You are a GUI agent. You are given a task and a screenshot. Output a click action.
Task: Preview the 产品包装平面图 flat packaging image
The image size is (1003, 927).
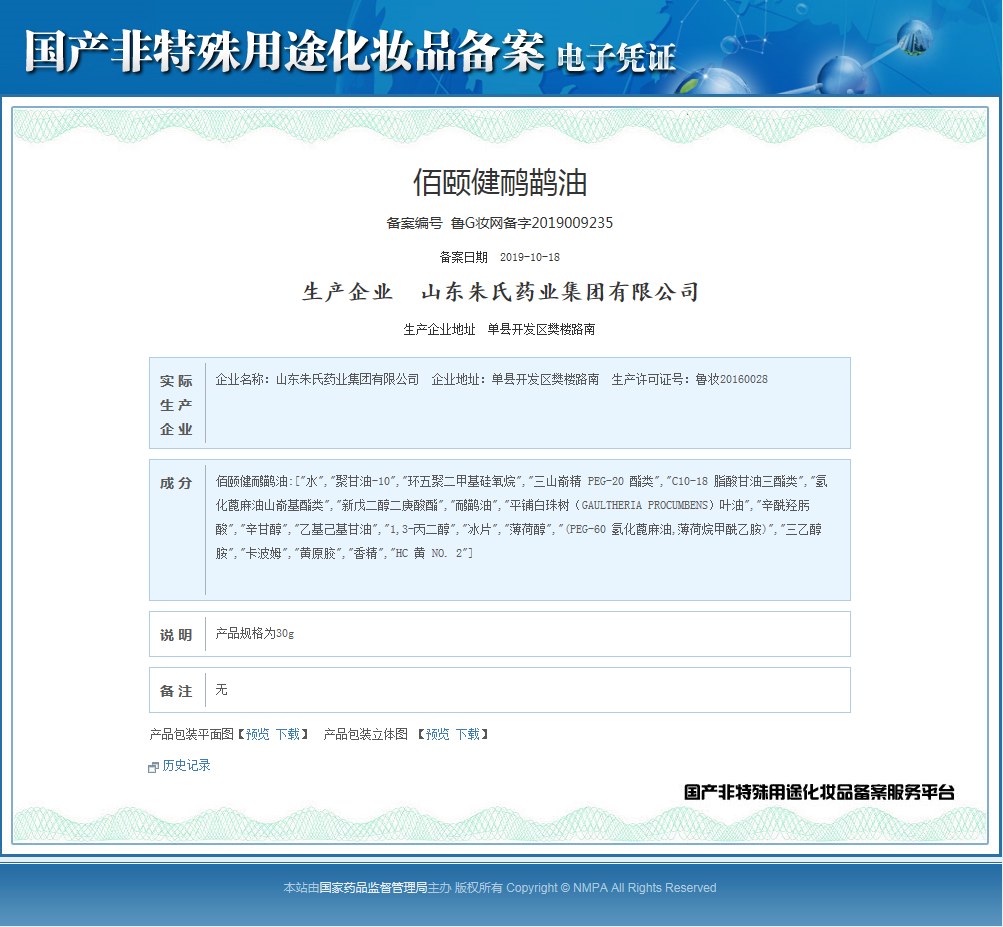[x=258, y=733]
